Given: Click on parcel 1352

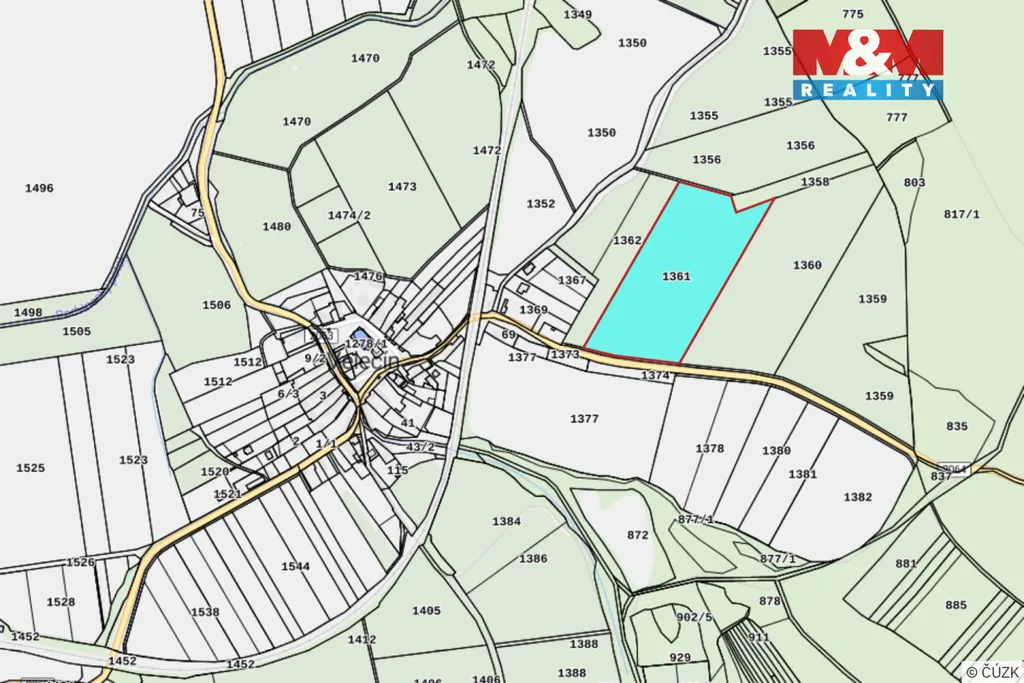Looking at the screenshot, I should 540,204.
